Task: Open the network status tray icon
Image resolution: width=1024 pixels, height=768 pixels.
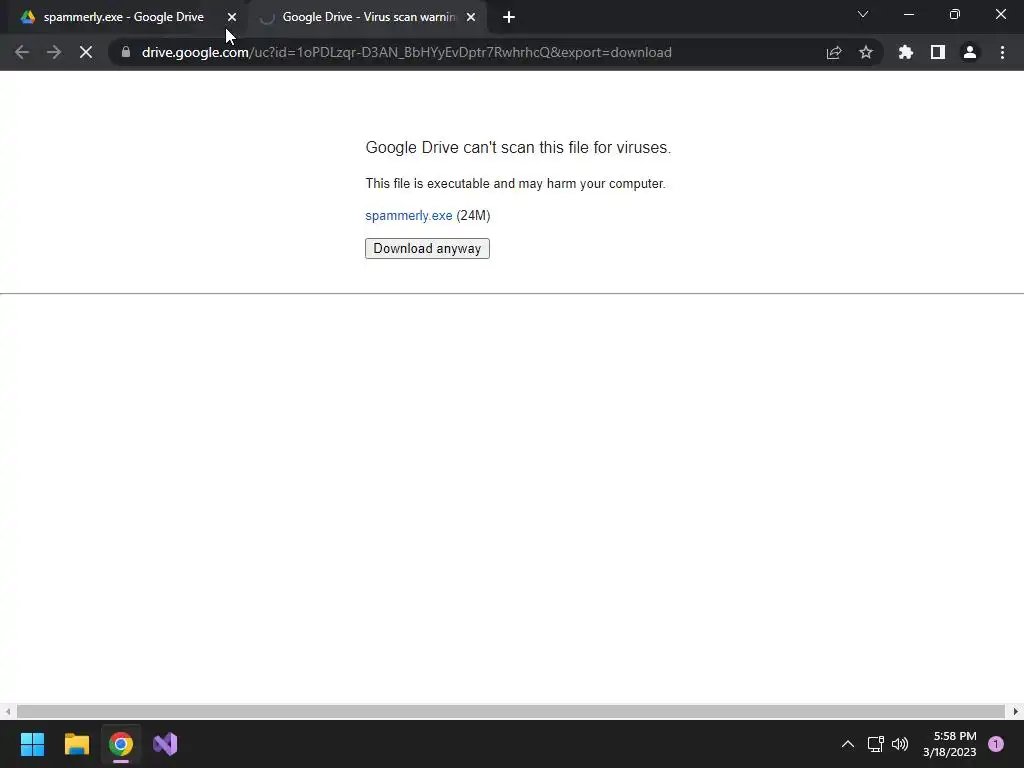Action: click(875, 744)
